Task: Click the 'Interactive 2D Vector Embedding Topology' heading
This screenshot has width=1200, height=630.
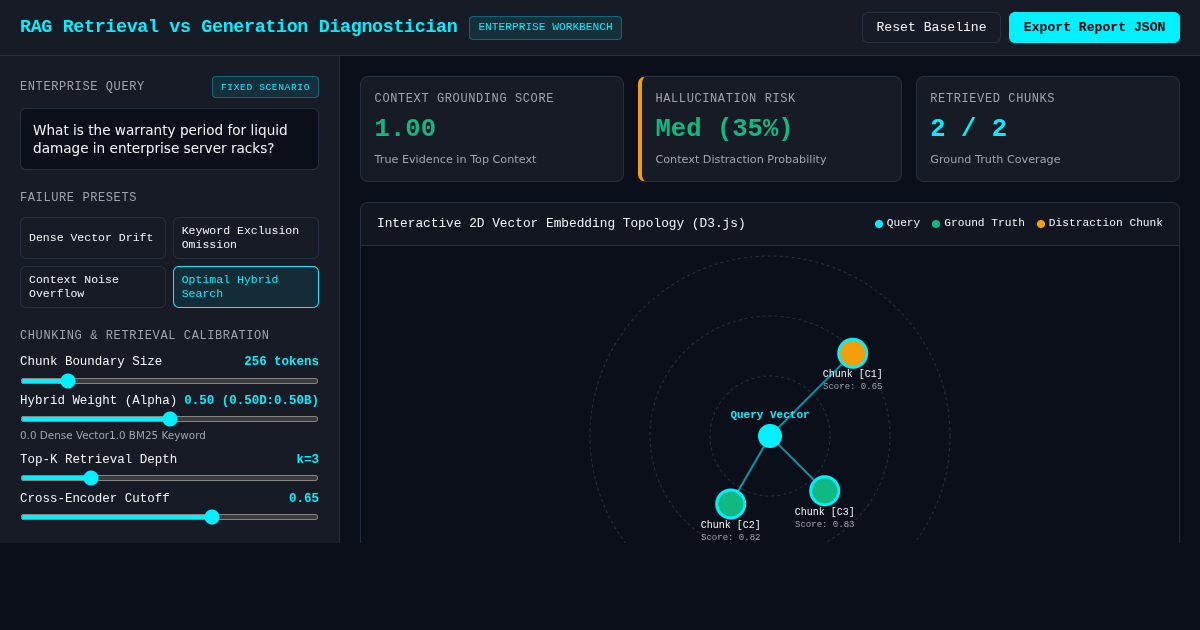Action: point(561,224)
